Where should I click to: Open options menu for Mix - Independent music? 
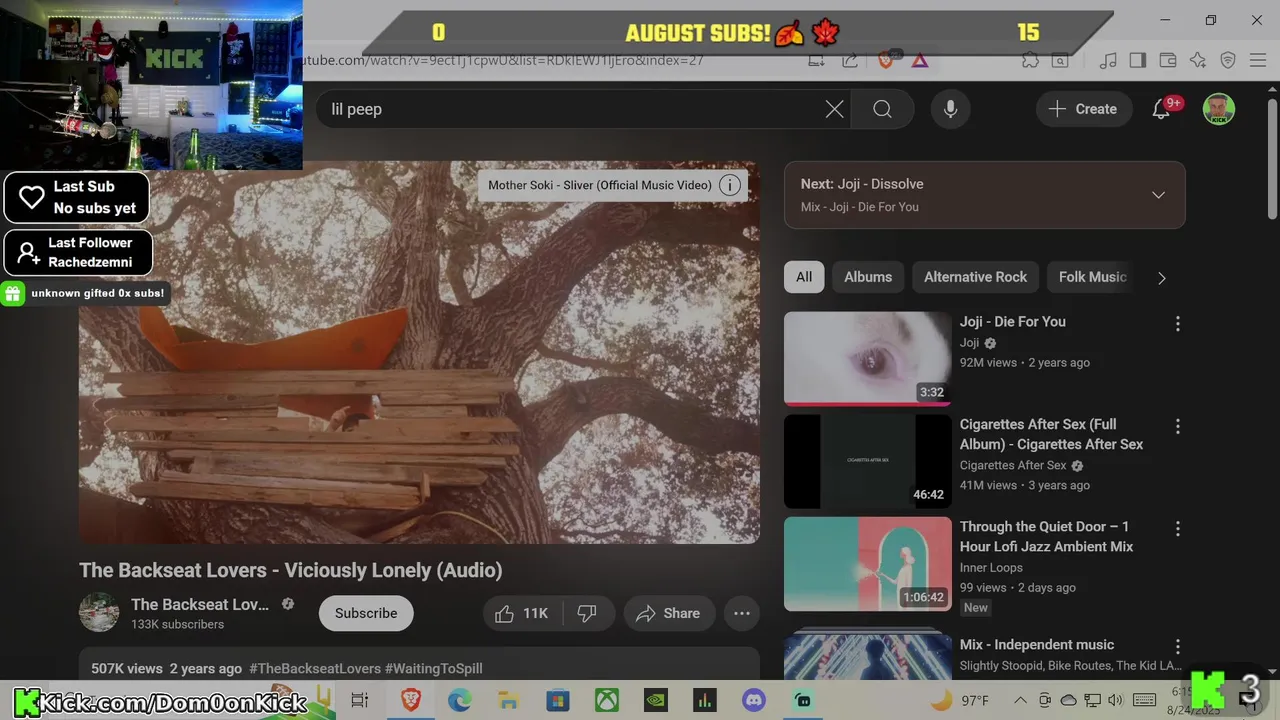point(1177,647)
